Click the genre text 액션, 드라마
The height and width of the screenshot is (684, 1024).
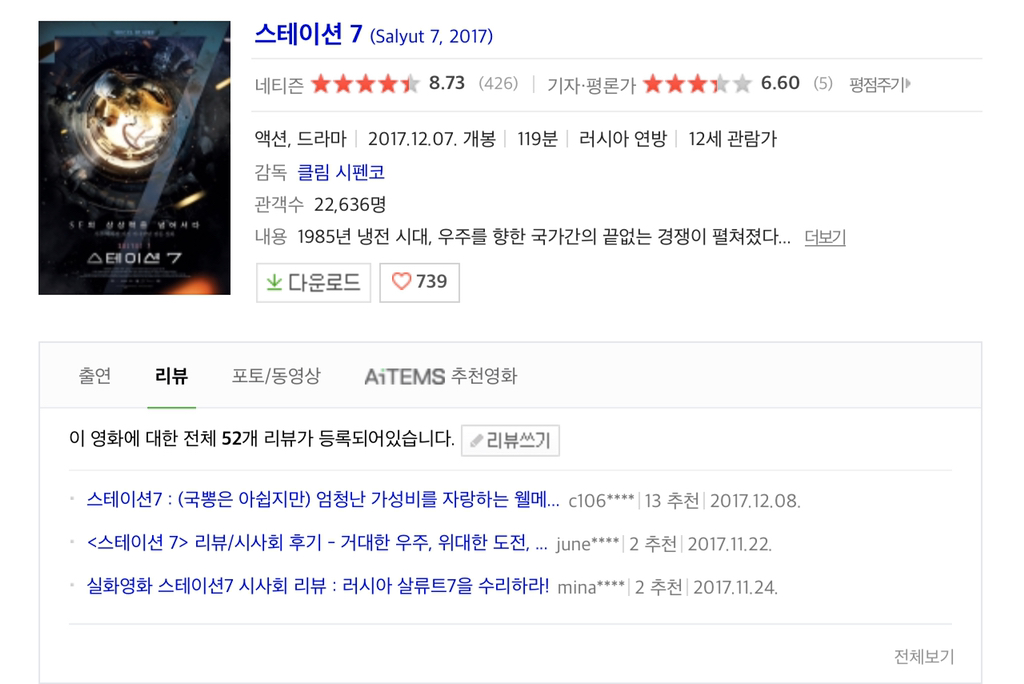coord(300,138)
